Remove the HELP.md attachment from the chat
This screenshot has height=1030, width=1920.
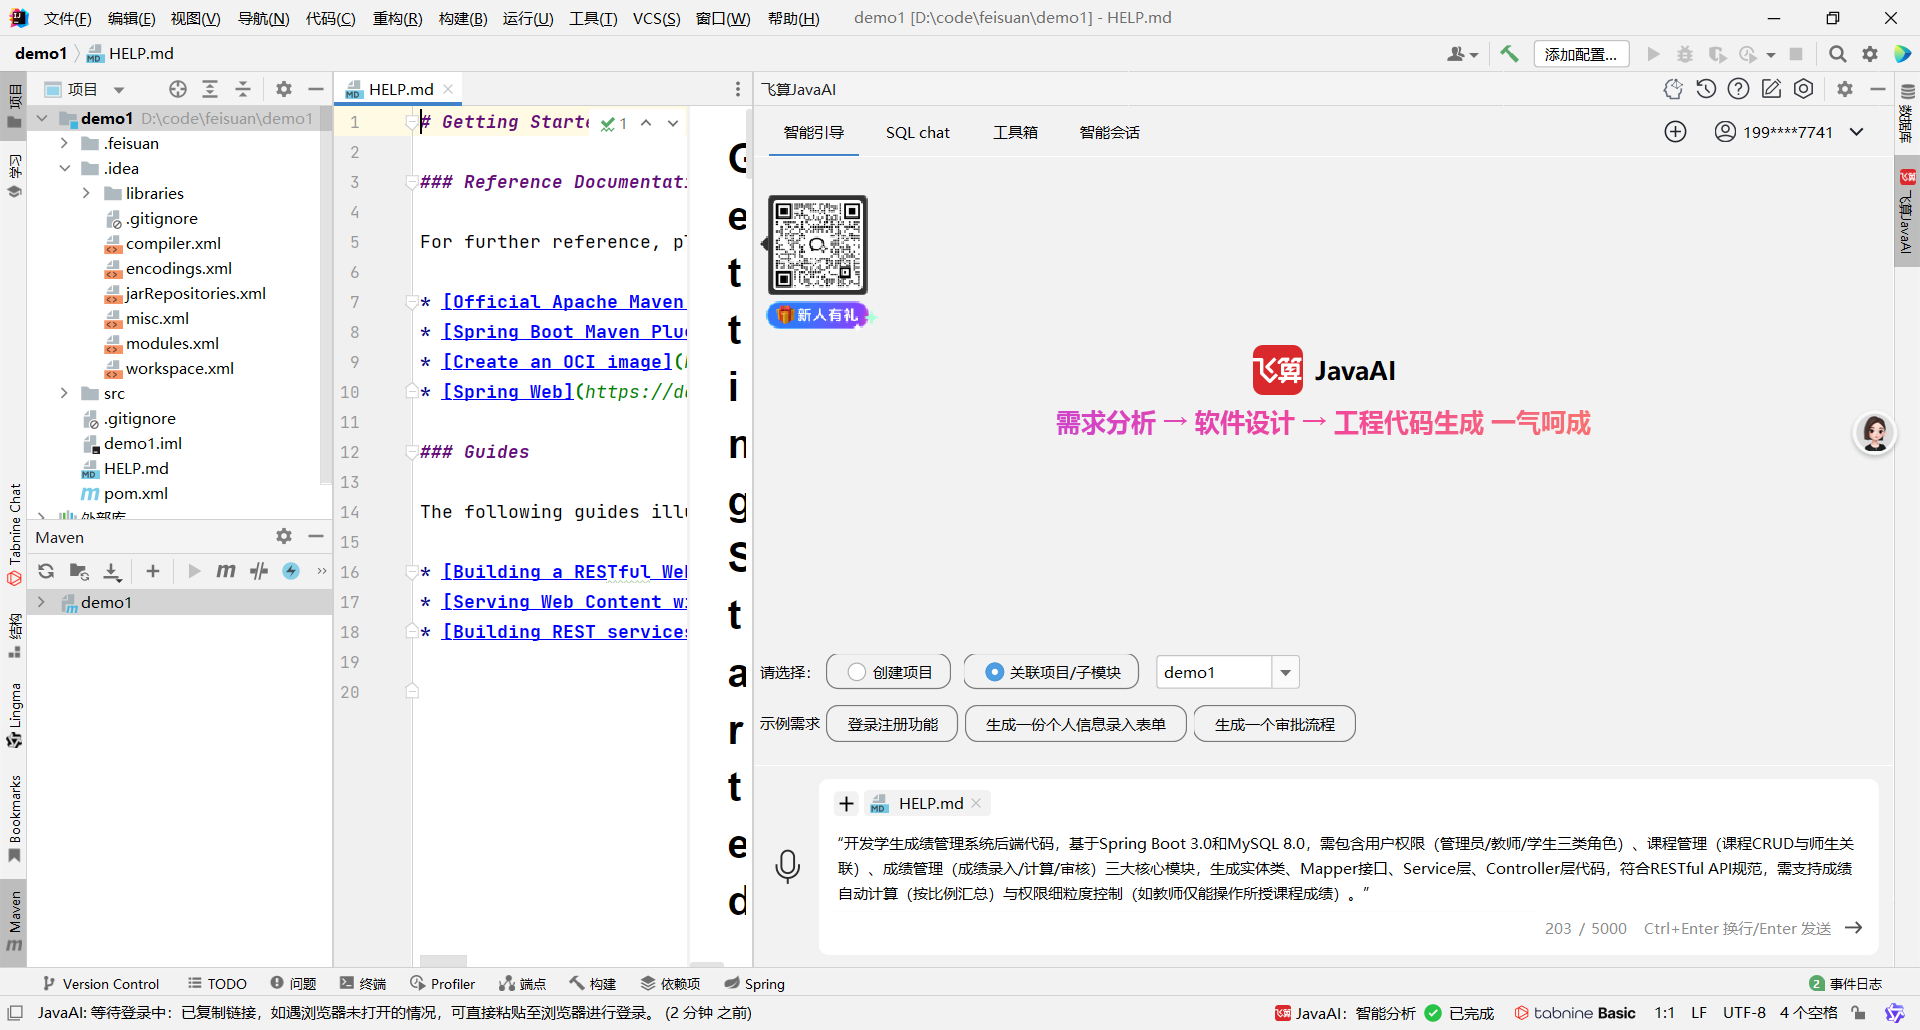click(975, 802)
